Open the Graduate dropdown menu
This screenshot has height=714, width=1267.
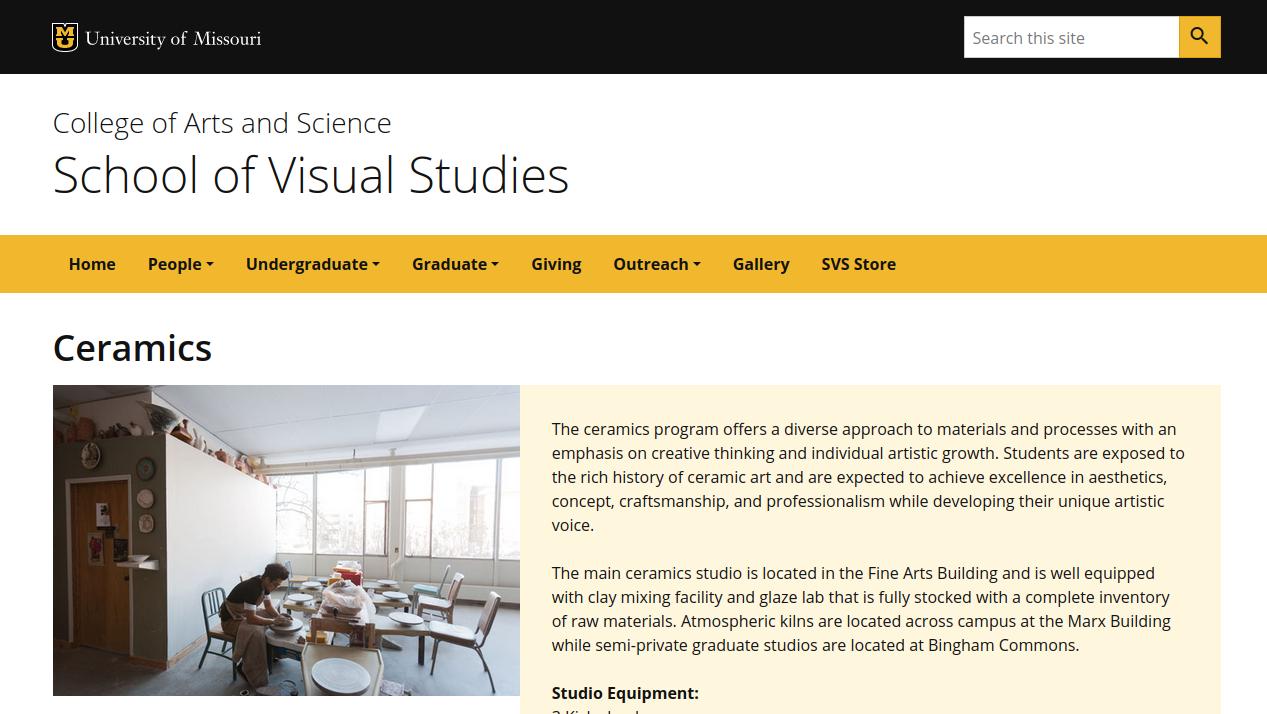pos(455,264)
